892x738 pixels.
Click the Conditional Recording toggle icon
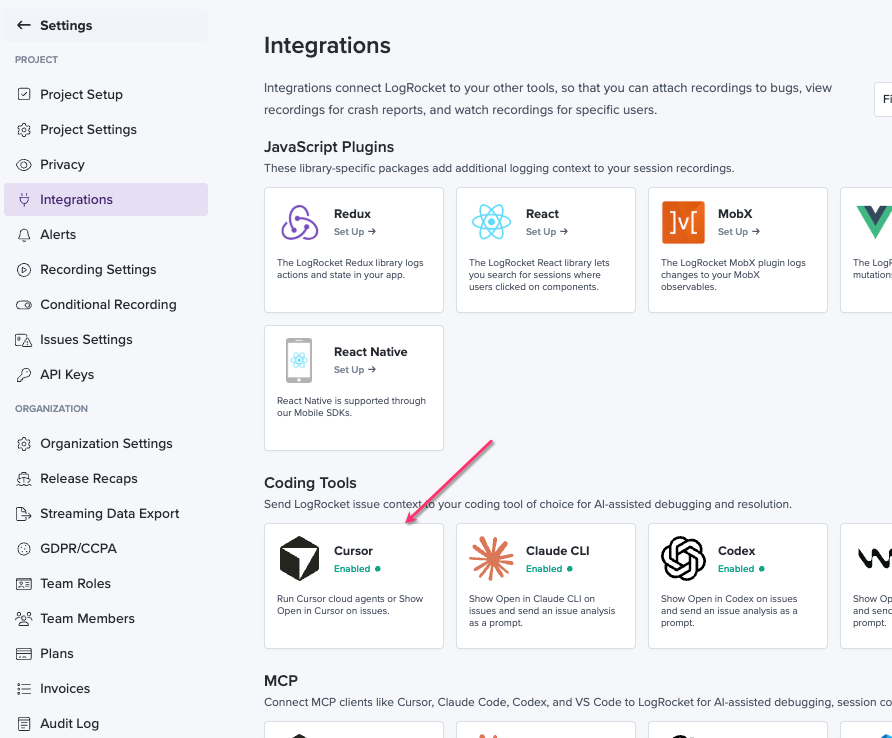(x=24, y=305)
